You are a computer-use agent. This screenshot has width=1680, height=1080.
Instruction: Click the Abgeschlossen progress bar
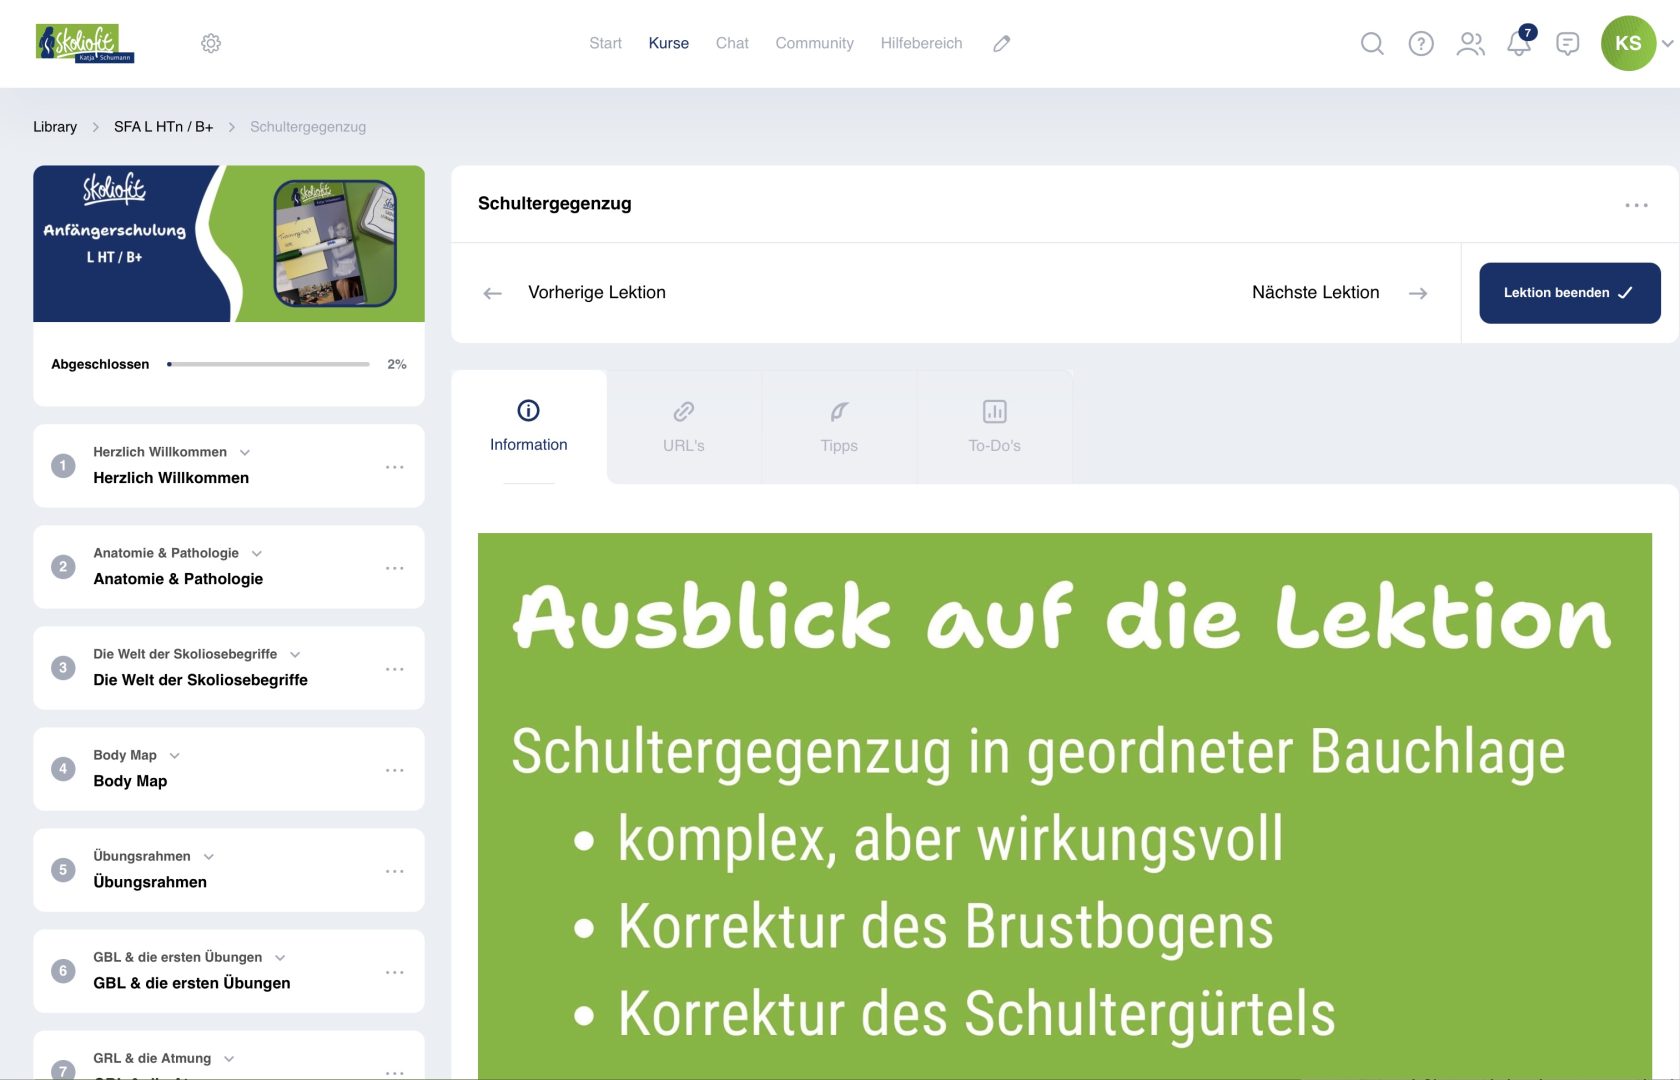[x=267, y=364]
